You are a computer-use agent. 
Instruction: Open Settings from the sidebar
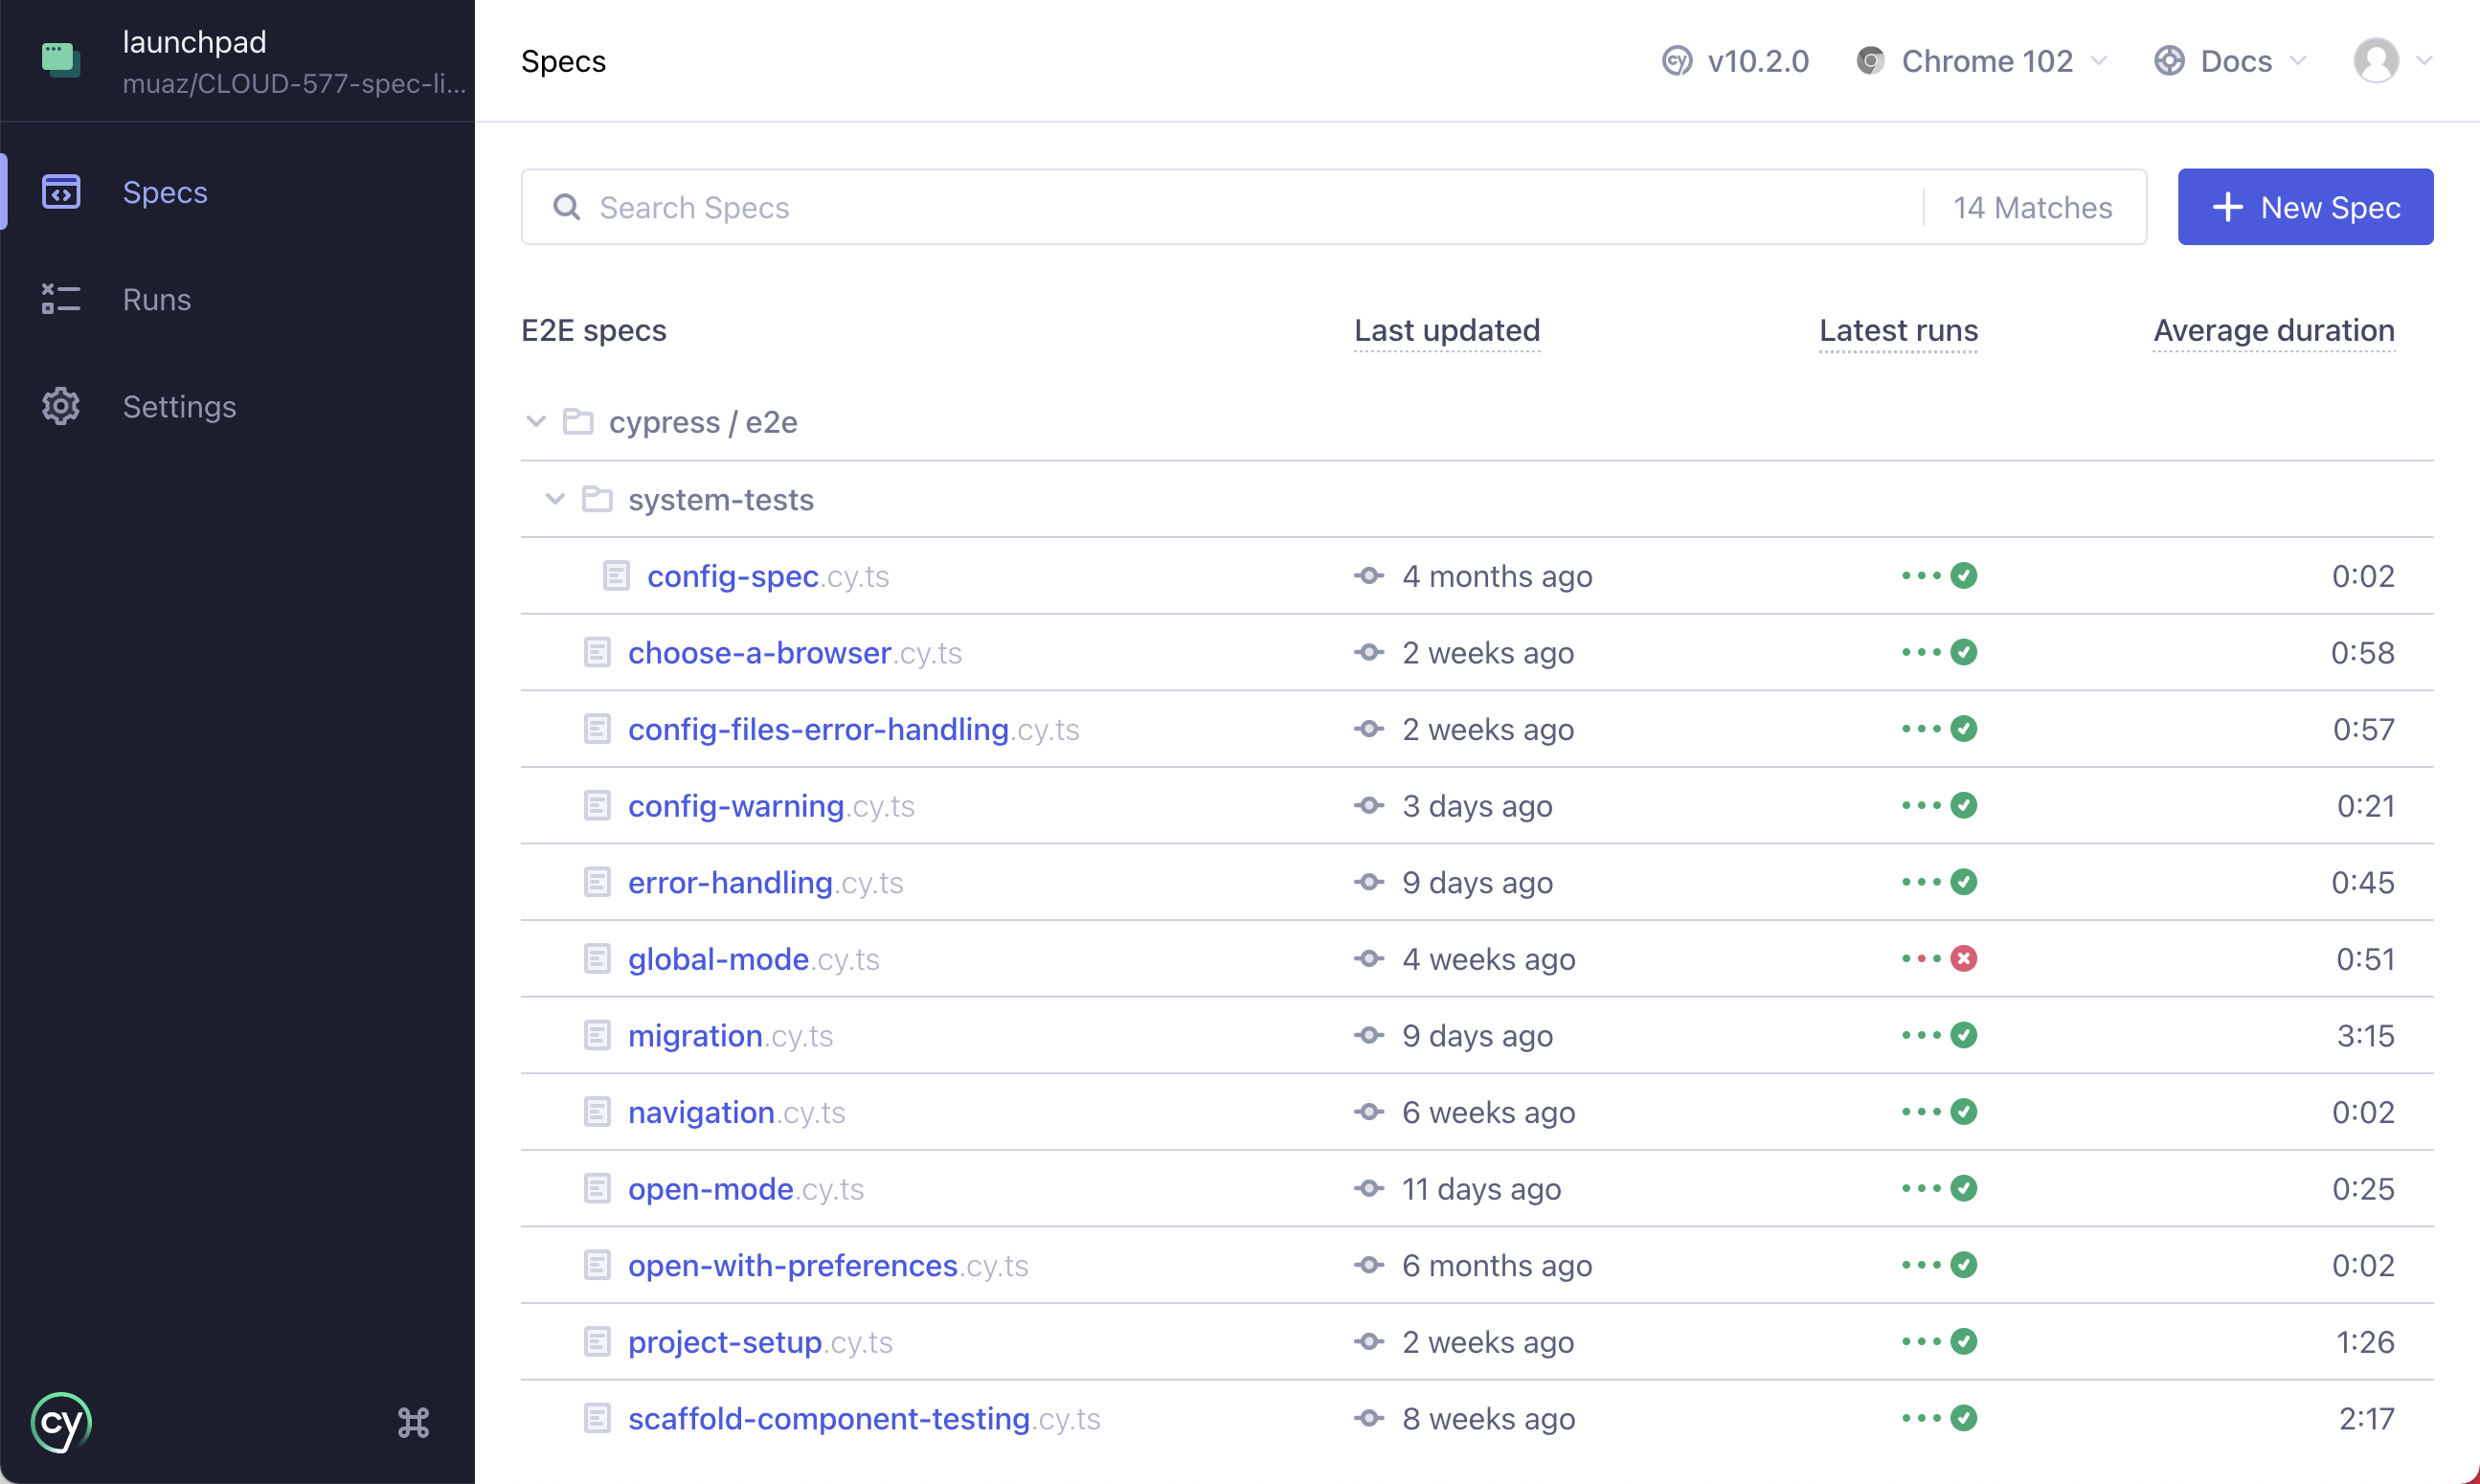179,406
